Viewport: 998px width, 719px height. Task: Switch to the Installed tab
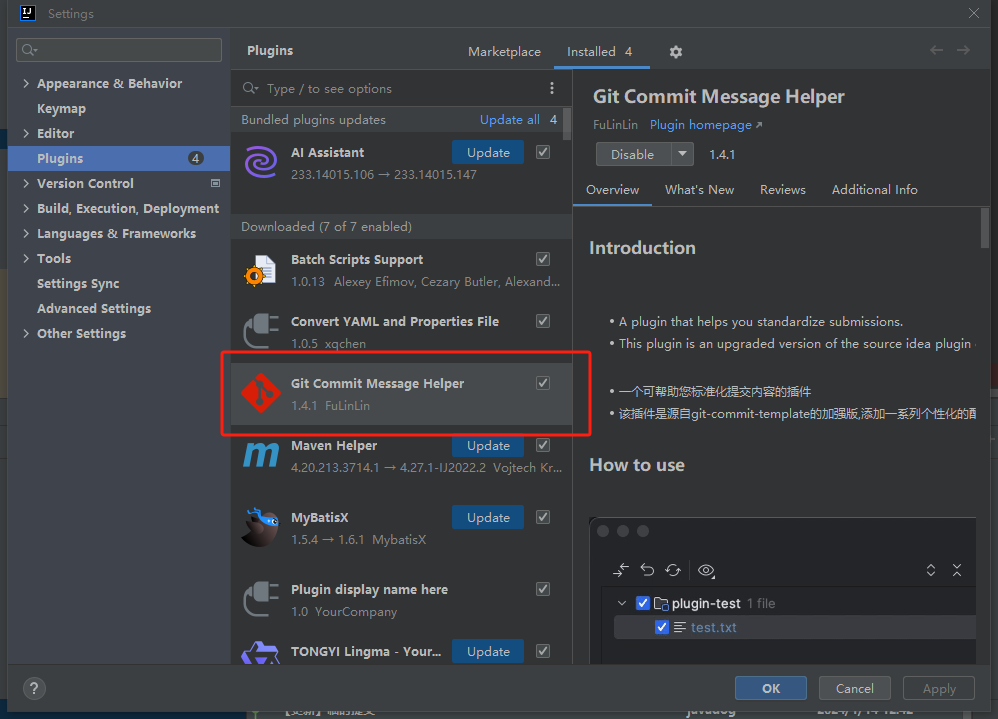(x=600, y=52)
